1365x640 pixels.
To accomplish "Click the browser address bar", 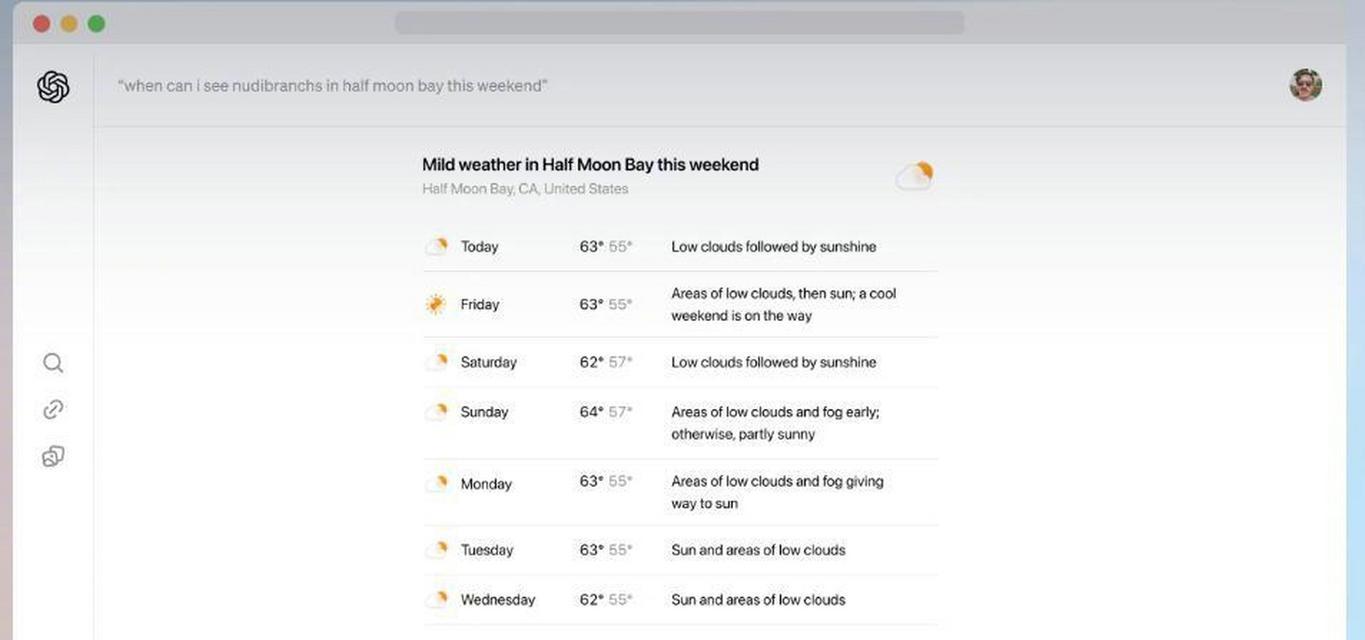I will 680,23.
